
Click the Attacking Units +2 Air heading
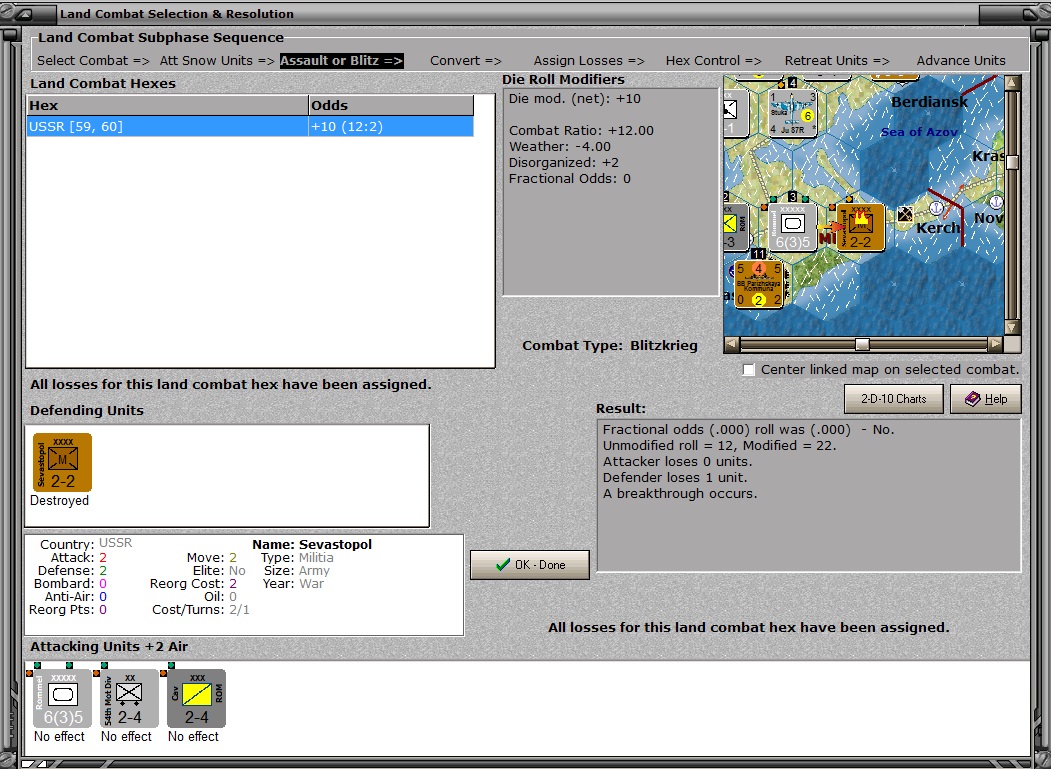point(109,647)
